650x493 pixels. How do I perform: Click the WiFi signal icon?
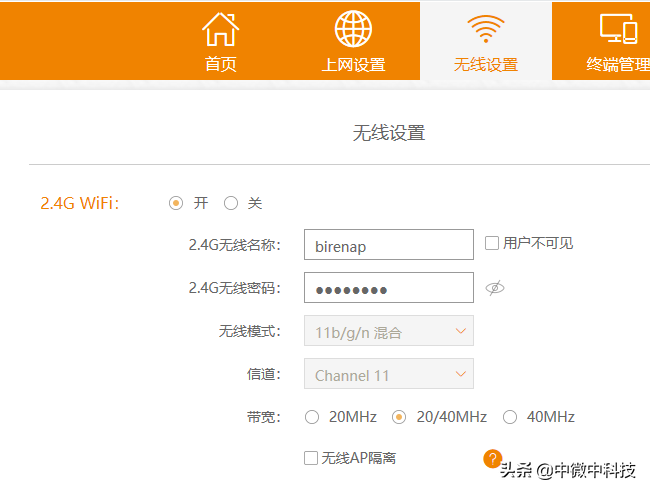tap(486, 29)
